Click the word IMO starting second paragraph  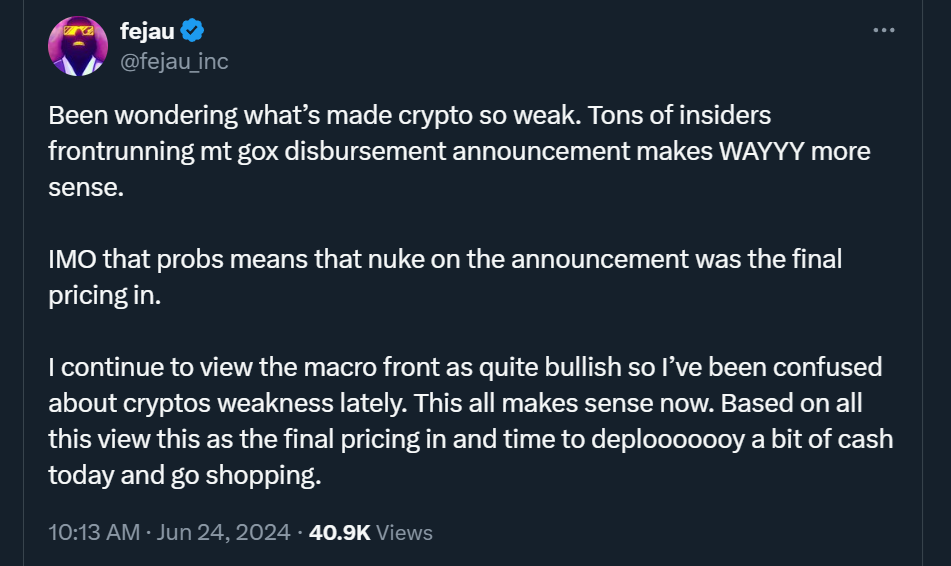click(x=71, y=260)
